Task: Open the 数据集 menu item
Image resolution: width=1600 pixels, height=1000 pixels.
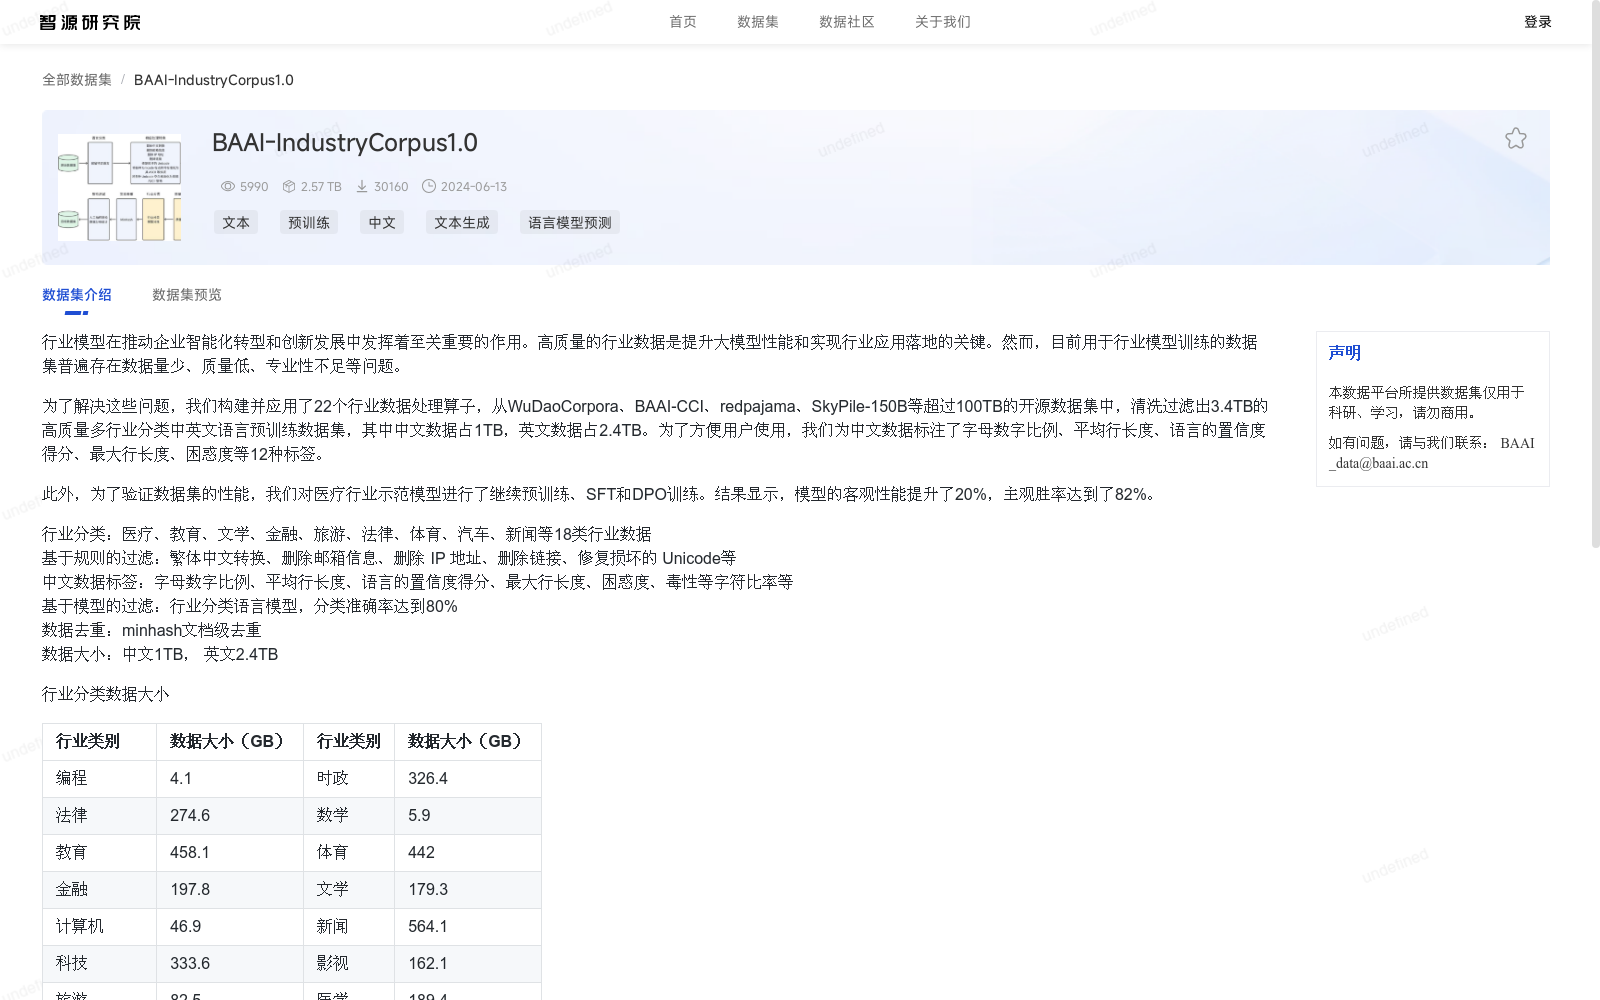Action: pyautogui.click(x=758, y=22)
